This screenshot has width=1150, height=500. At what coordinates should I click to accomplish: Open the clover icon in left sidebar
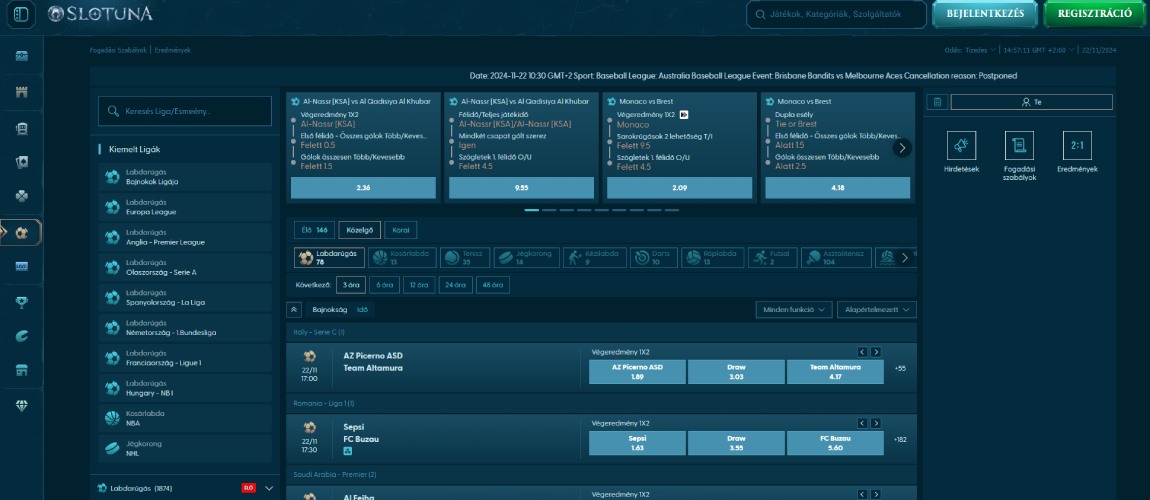tap(21, 196)
